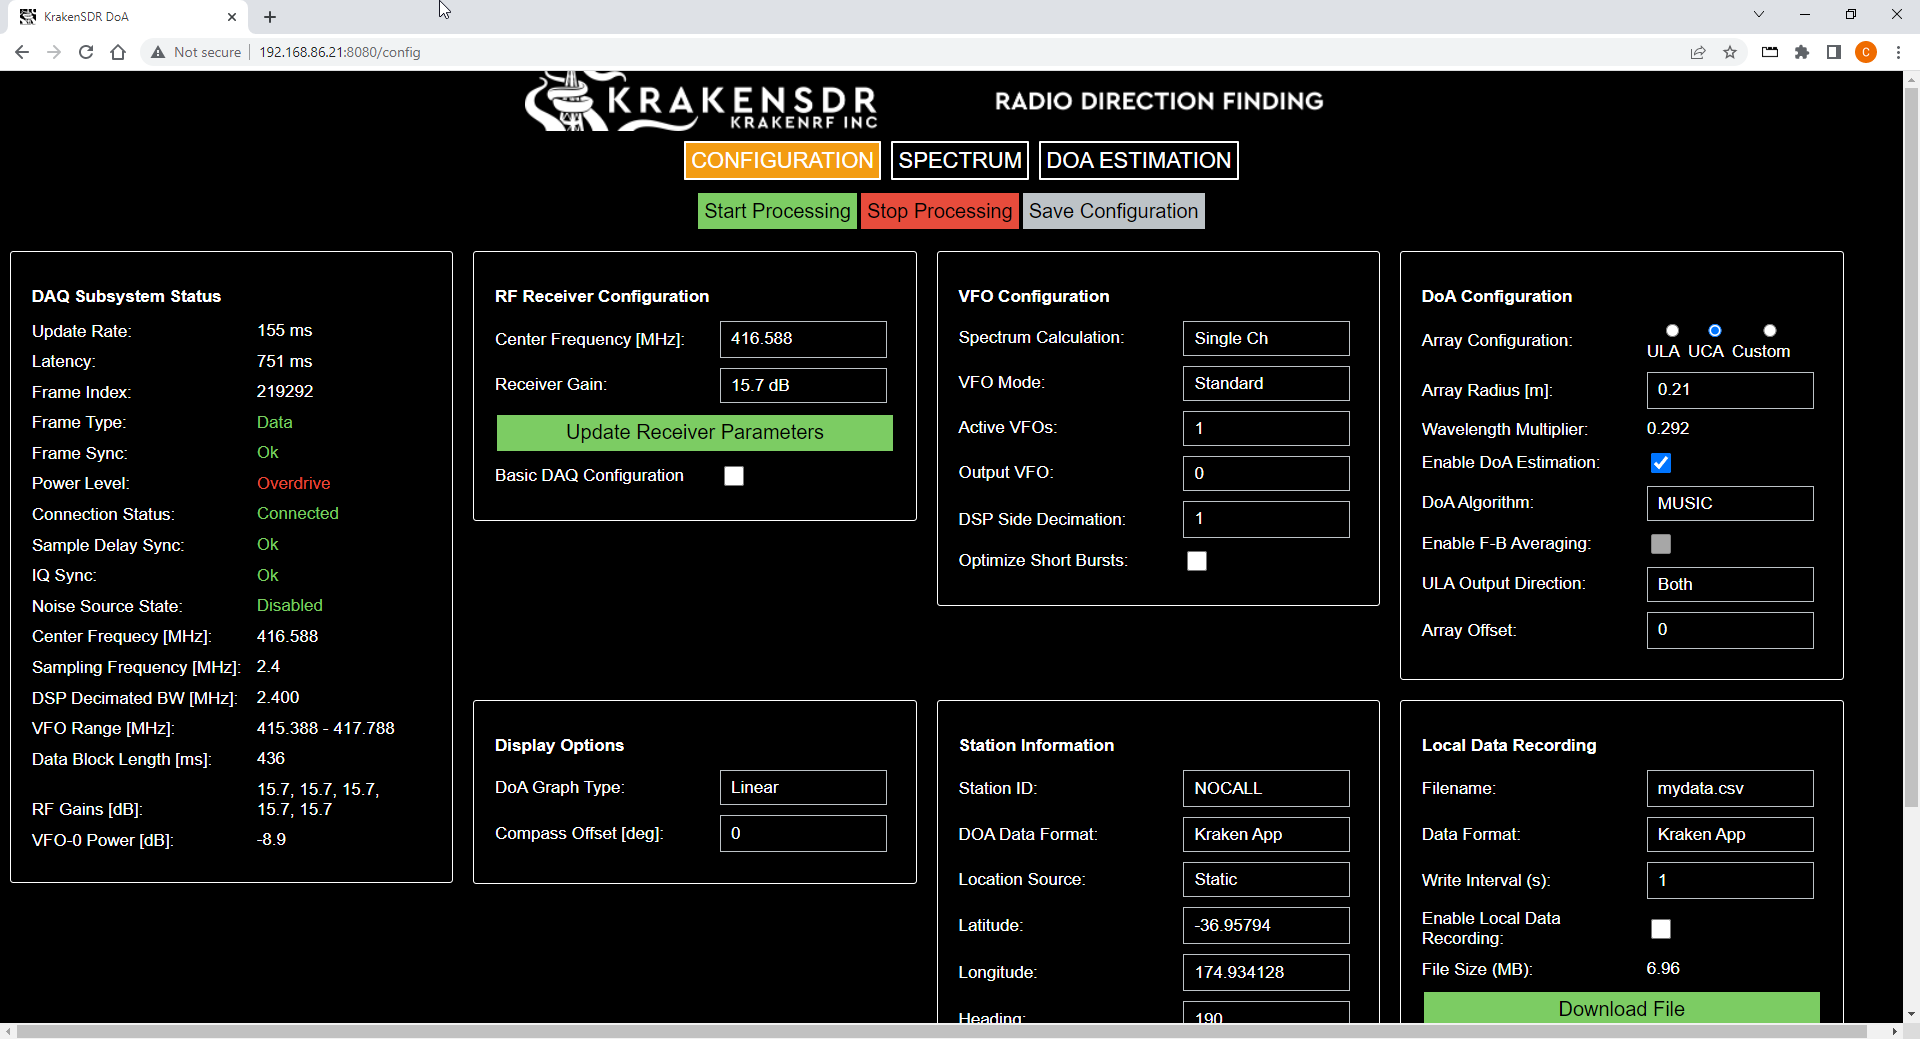The height and width of the screenshot is (1039, 1920).
Task: Reload the KrakenSDR page
Action: pos(86,52)
